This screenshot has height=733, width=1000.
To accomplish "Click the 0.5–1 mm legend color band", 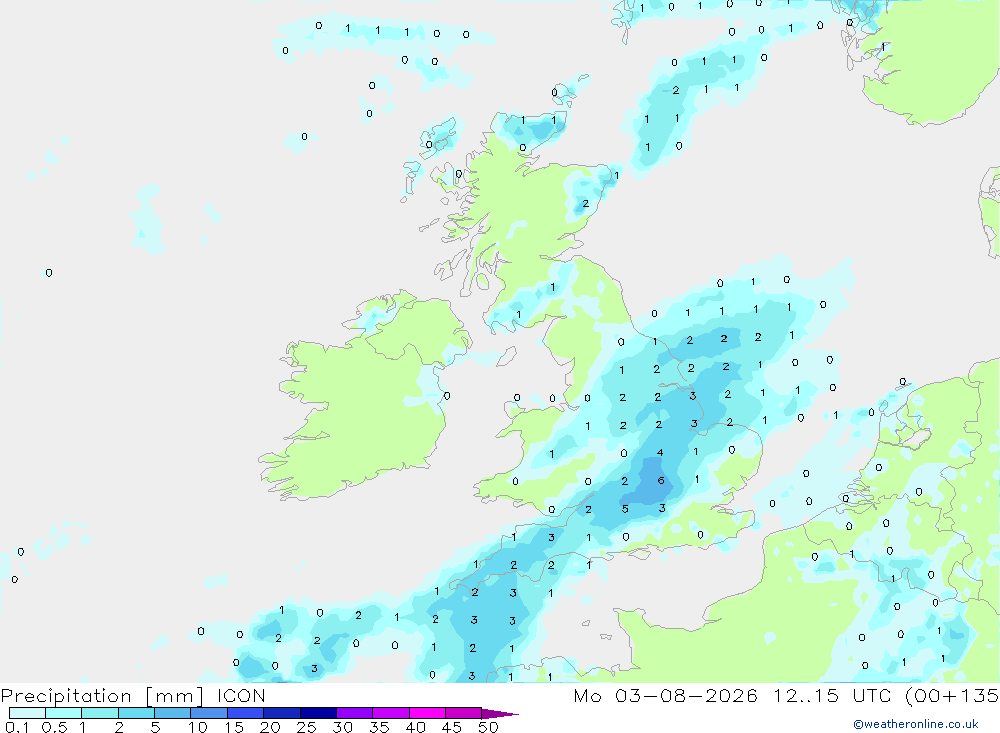I will point(64,713).
